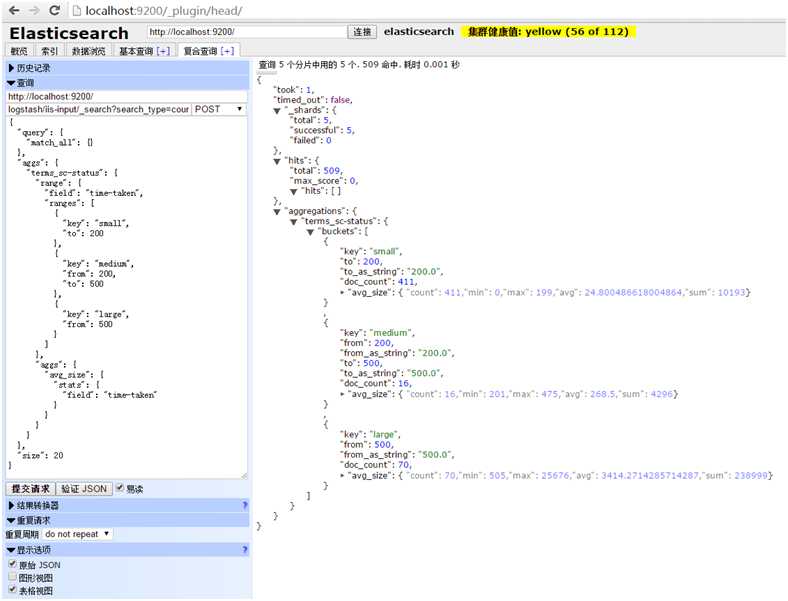
Task: Collapse the aggregations JSON node
Action: pyautogui.click(x=277, y=212)
